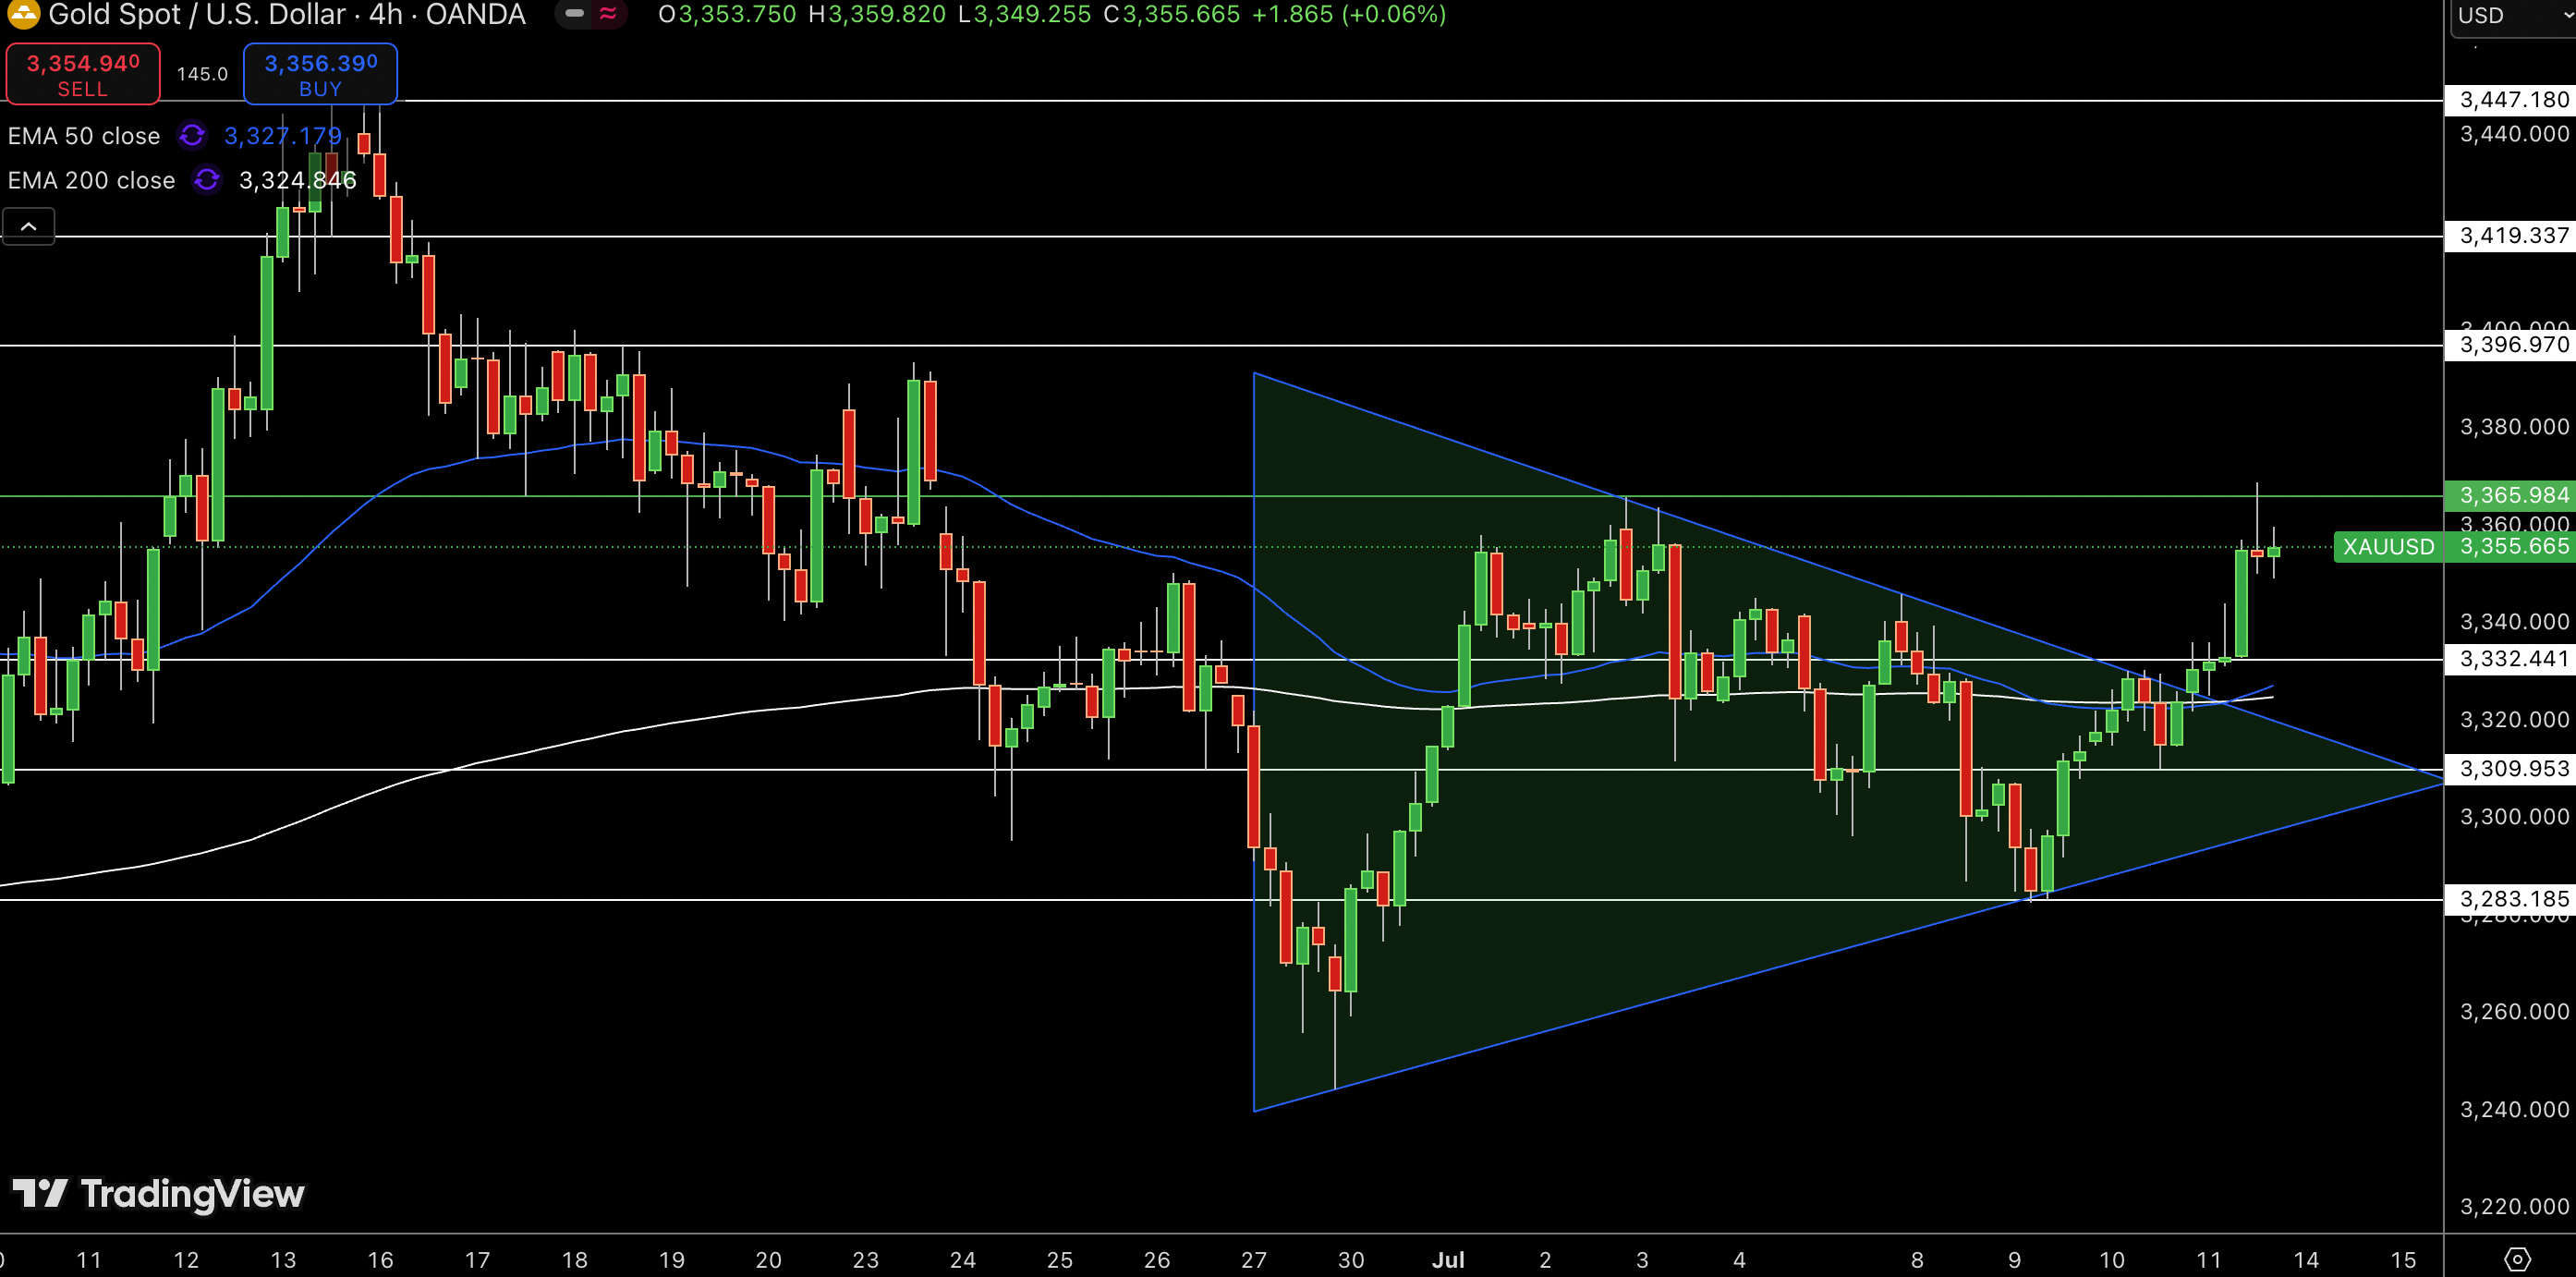The image size is (2576, 1277).
Task: Click date 27 on the time axis
Action: pos(1254,1260)
